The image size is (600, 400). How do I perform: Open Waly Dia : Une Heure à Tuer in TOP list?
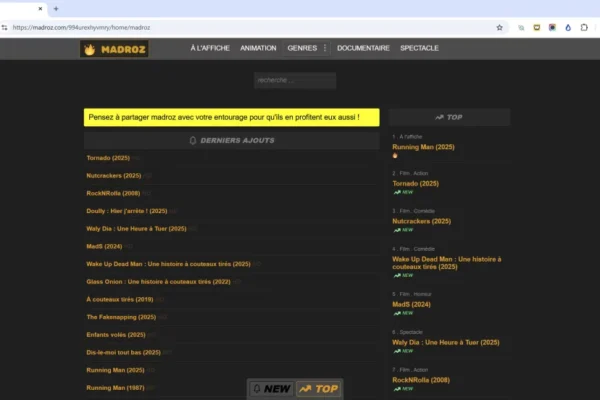click(446, 342)
